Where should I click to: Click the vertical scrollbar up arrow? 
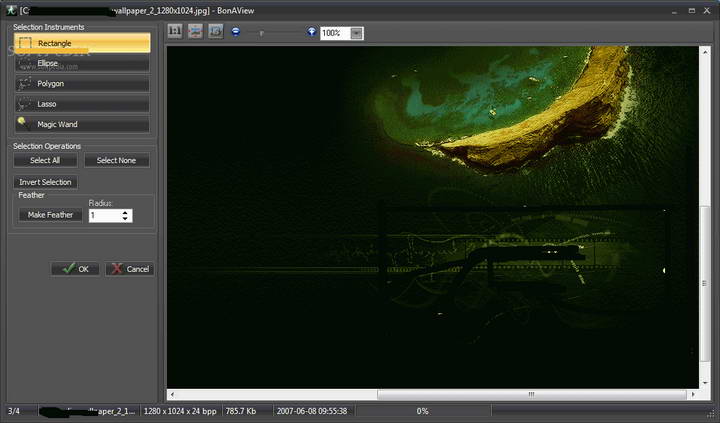point(705,52)
